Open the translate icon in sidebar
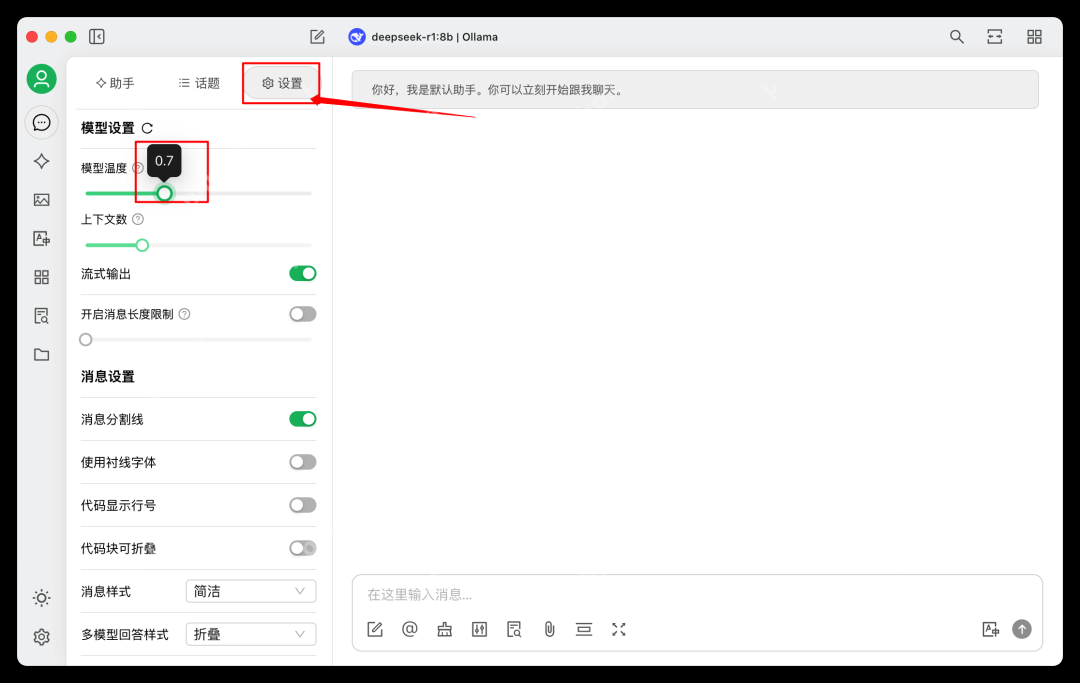 pyautogui.click(x=41, y=238)
